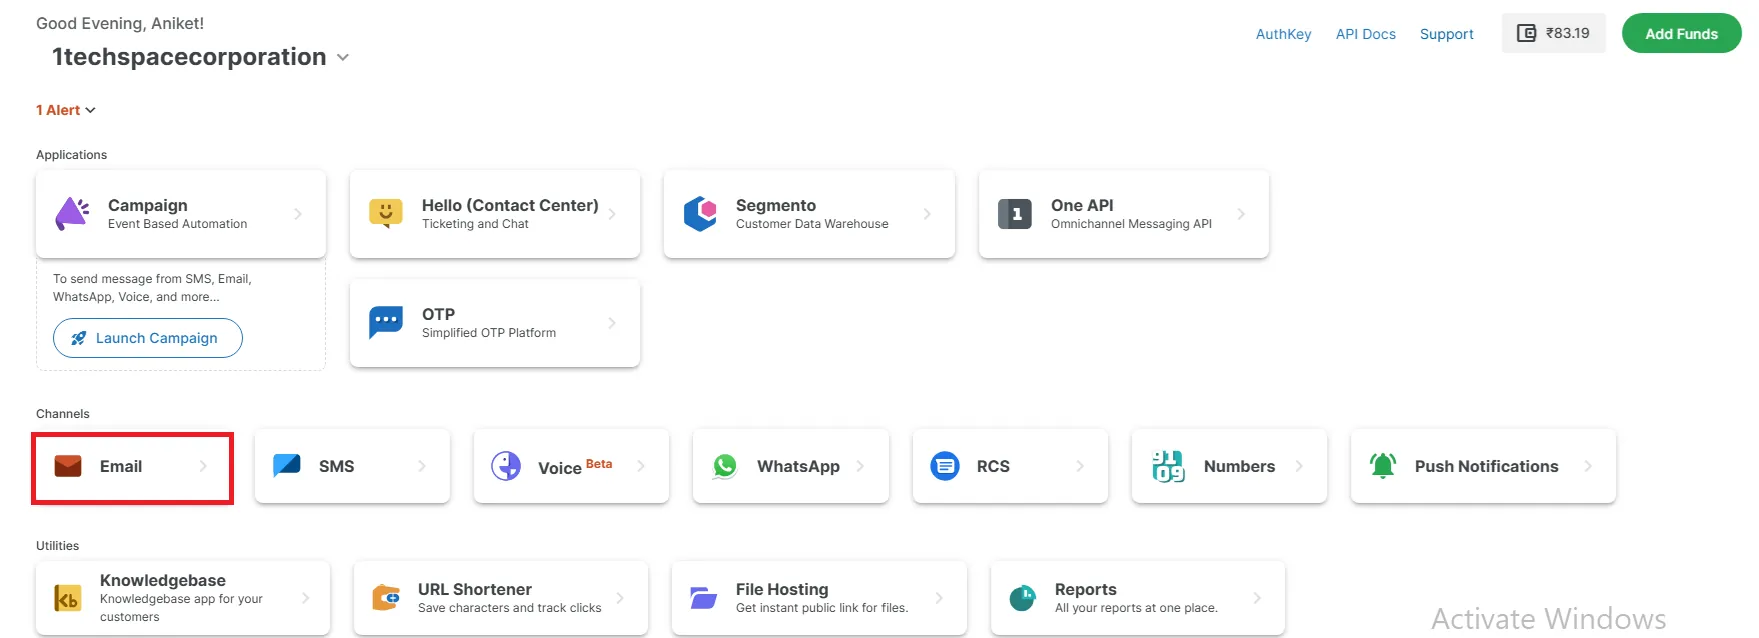Click the Segmento hexagon icon
1759x638 pixels.
tap(700, 213)
